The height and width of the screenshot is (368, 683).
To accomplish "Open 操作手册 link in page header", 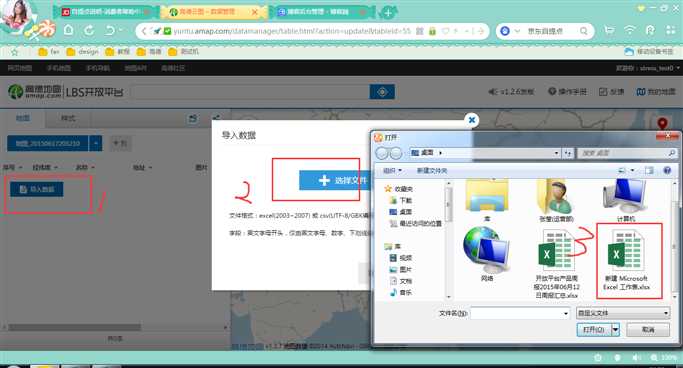I will pos(567,91).
